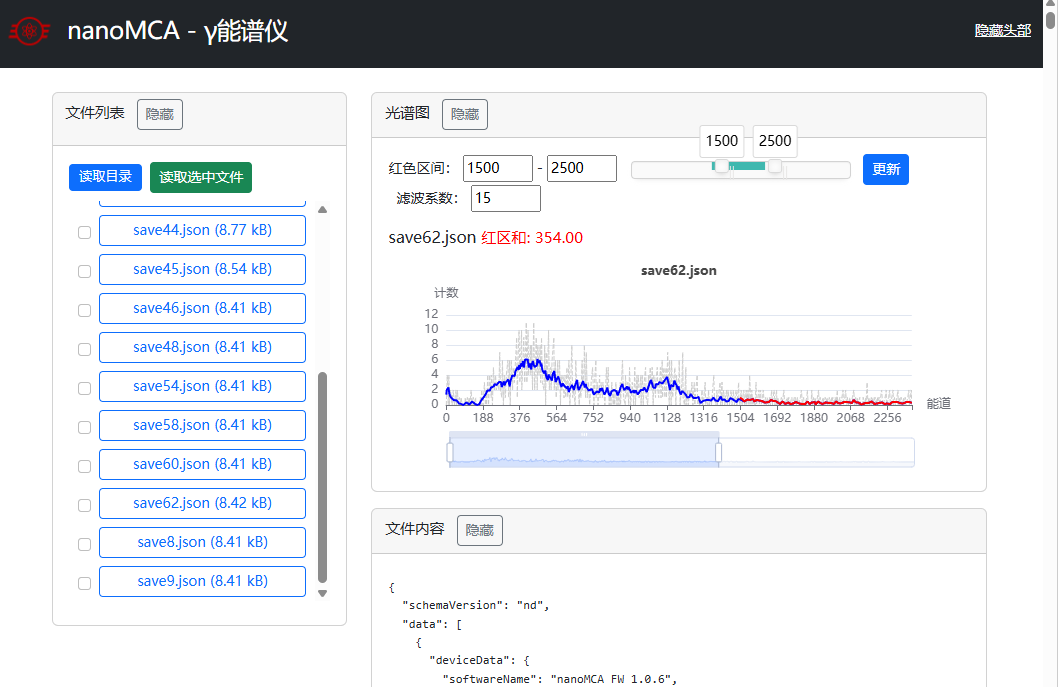
Task: Click the chart zoom right handle
Action: coord(718,453)
